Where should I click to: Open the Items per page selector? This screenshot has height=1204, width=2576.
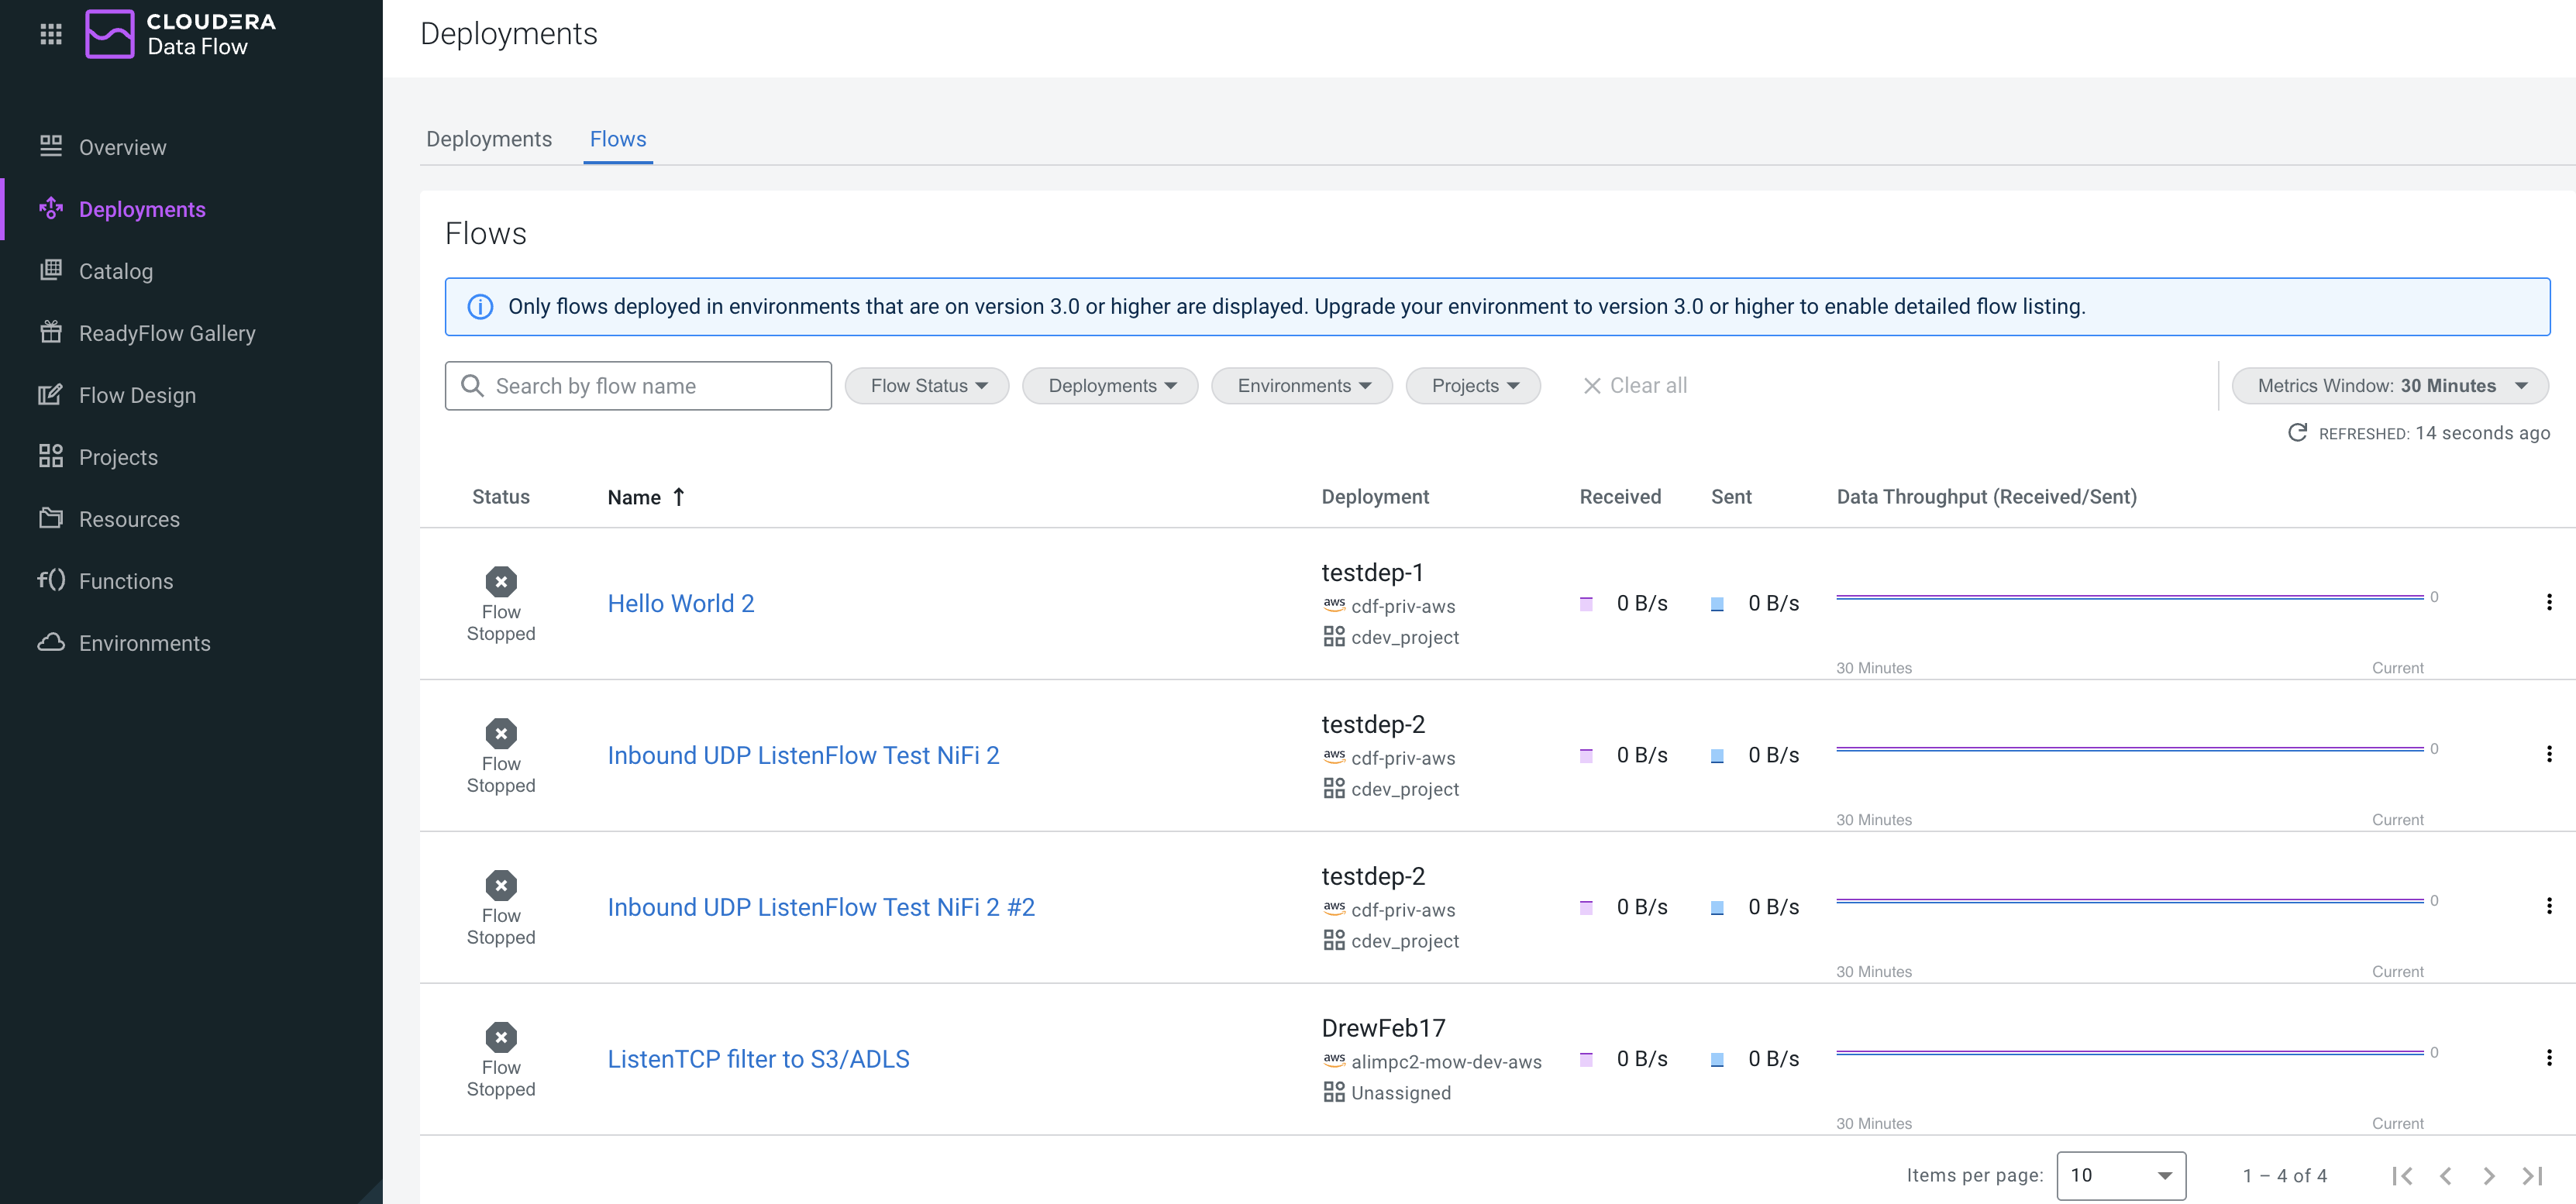(x=2120, y=1176)
